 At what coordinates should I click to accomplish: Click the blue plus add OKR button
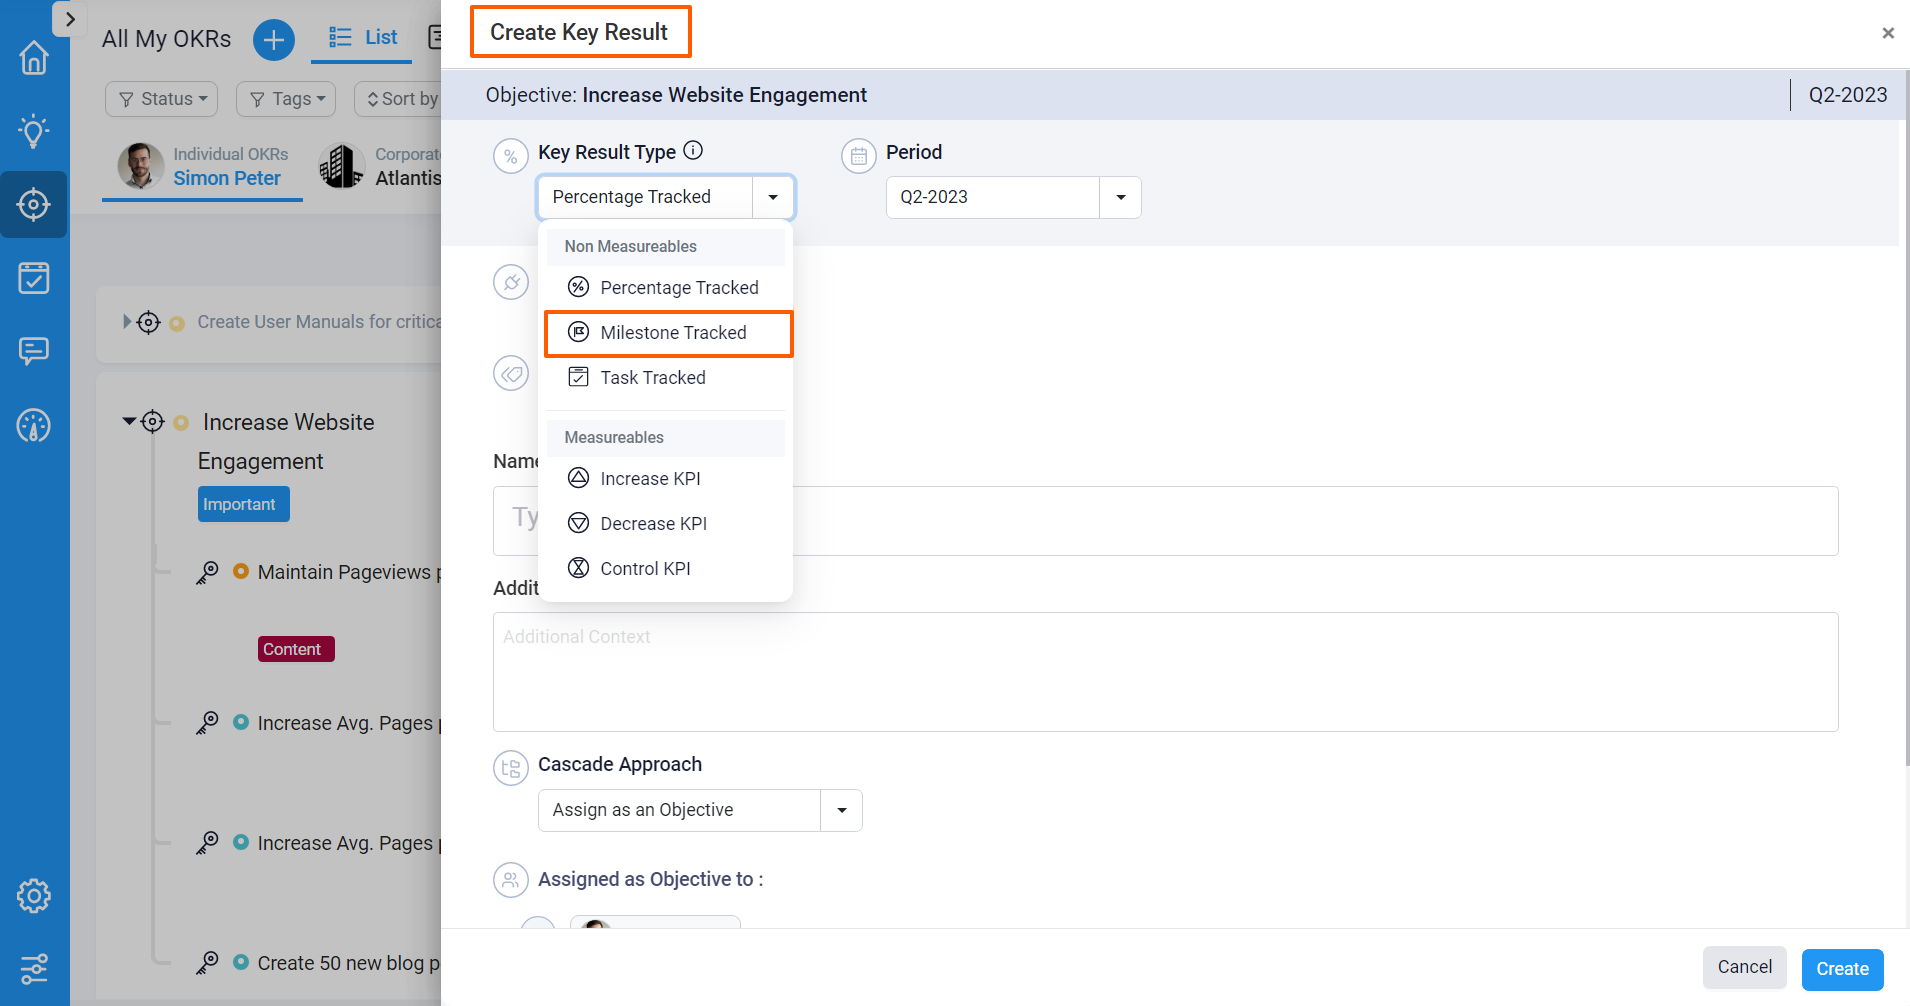(x=273, y=40)
